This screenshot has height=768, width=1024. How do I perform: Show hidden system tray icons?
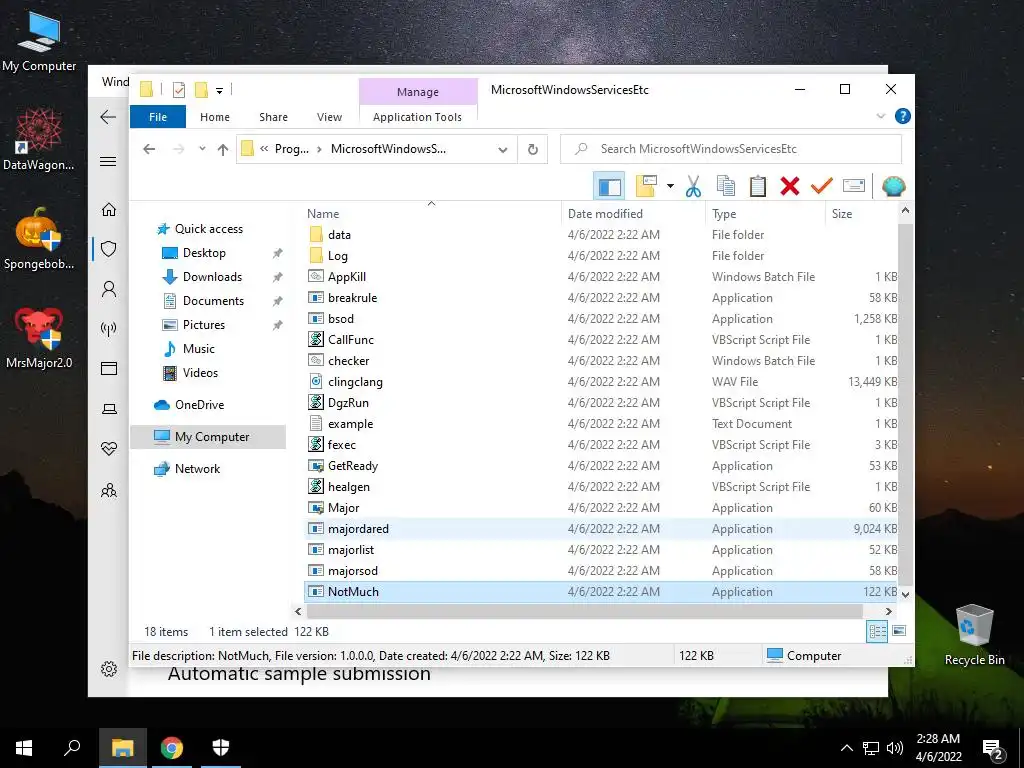(846, 748)
